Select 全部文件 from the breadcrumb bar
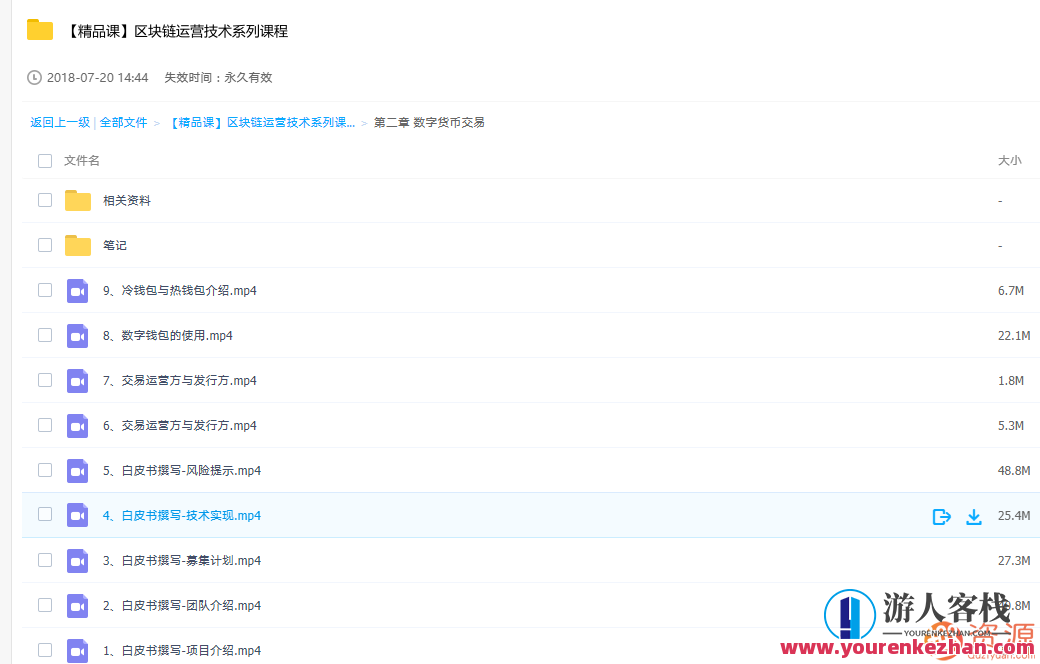The image size is (1040, 664). click(x=123, y=122)
